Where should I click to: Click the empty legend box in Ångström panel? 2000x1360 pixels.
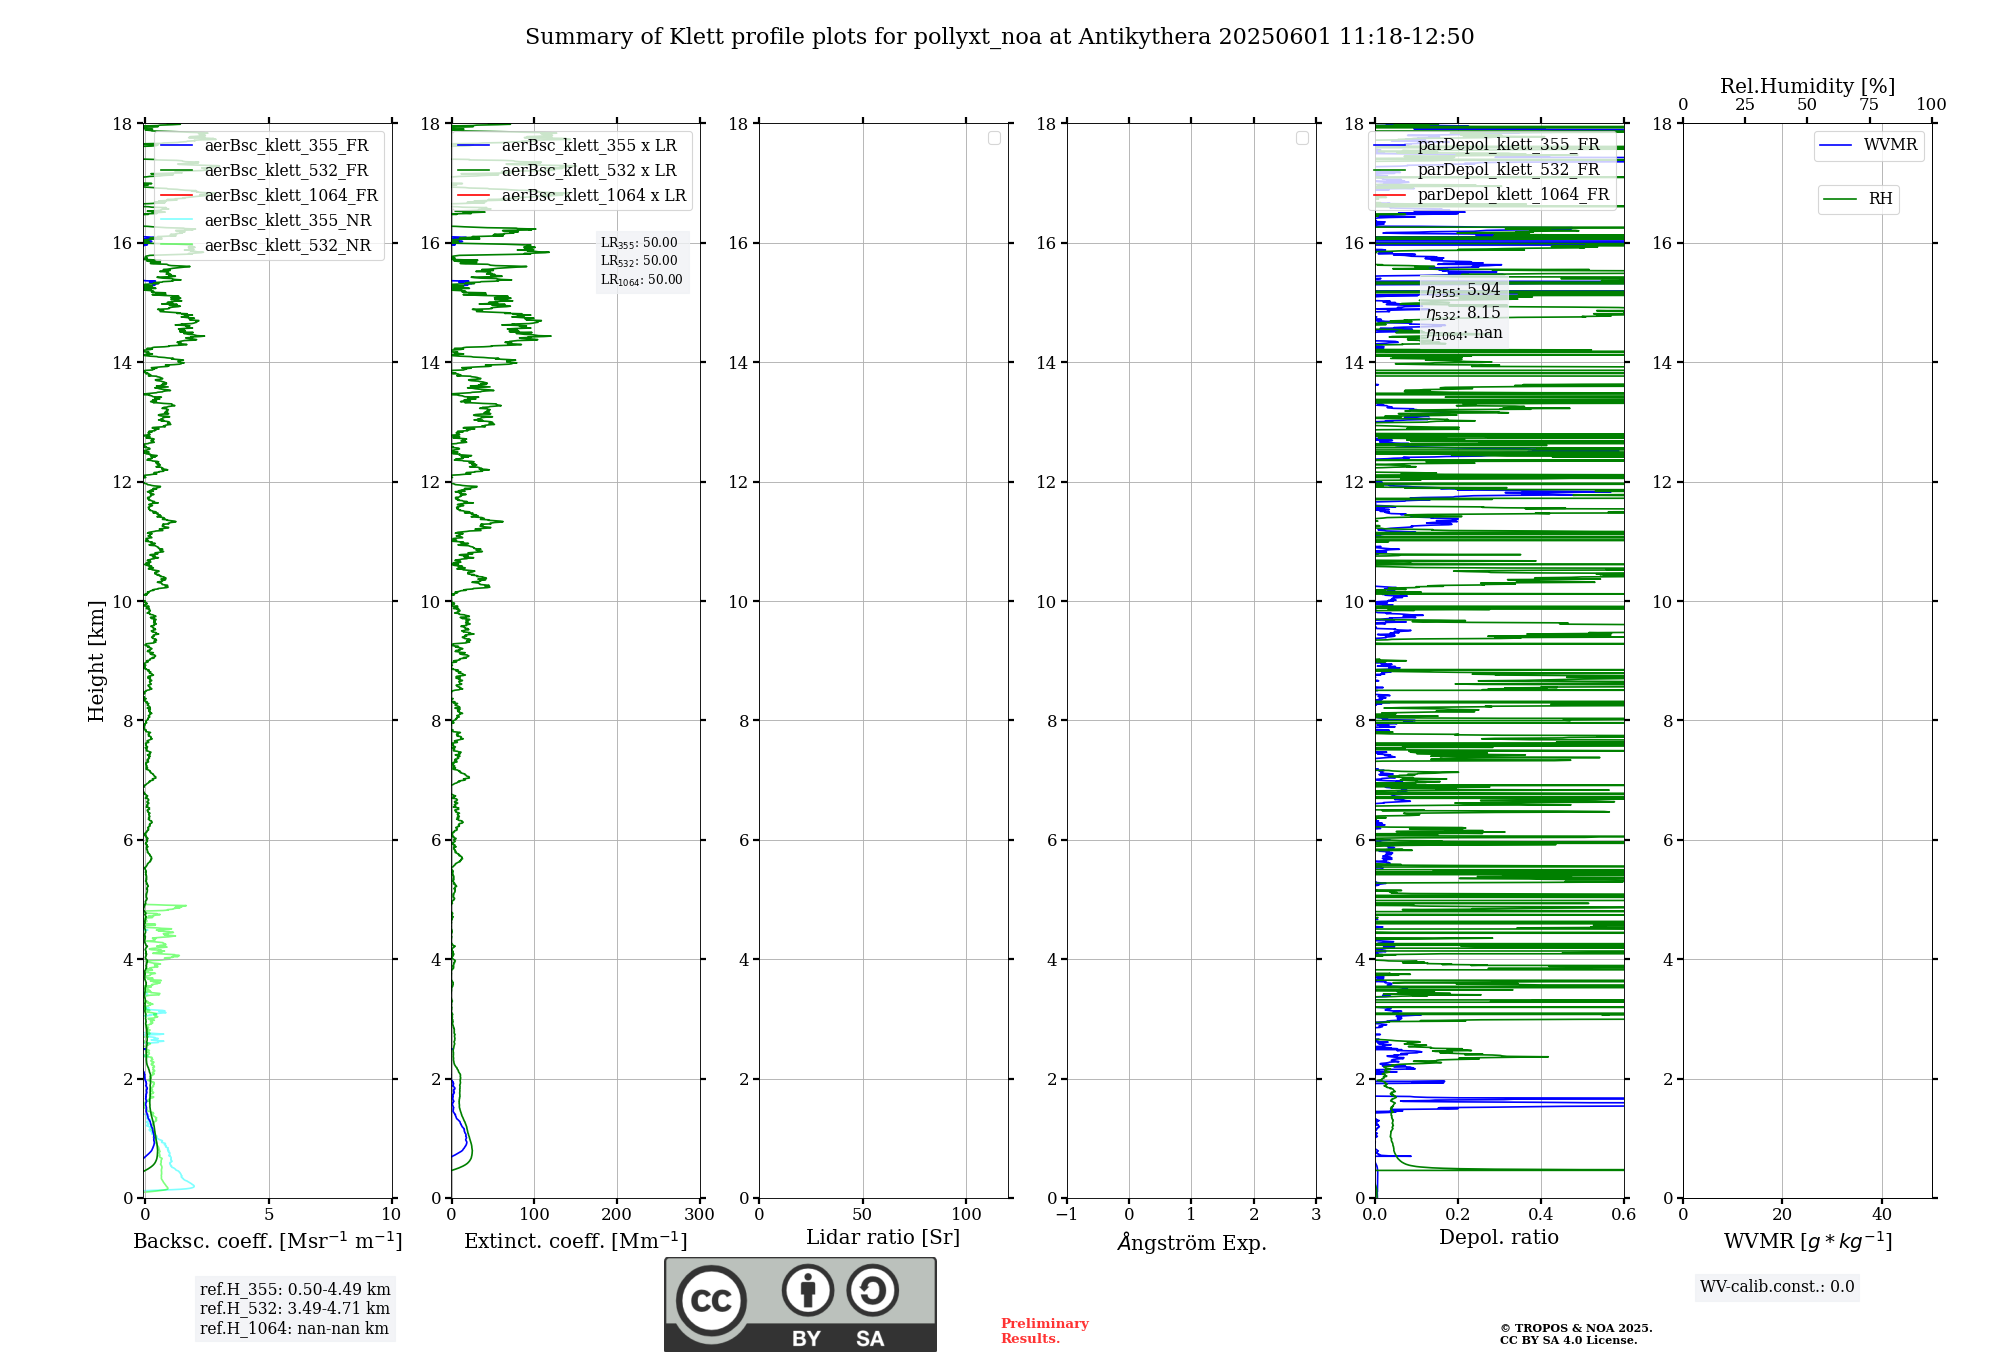point(1302,138)
